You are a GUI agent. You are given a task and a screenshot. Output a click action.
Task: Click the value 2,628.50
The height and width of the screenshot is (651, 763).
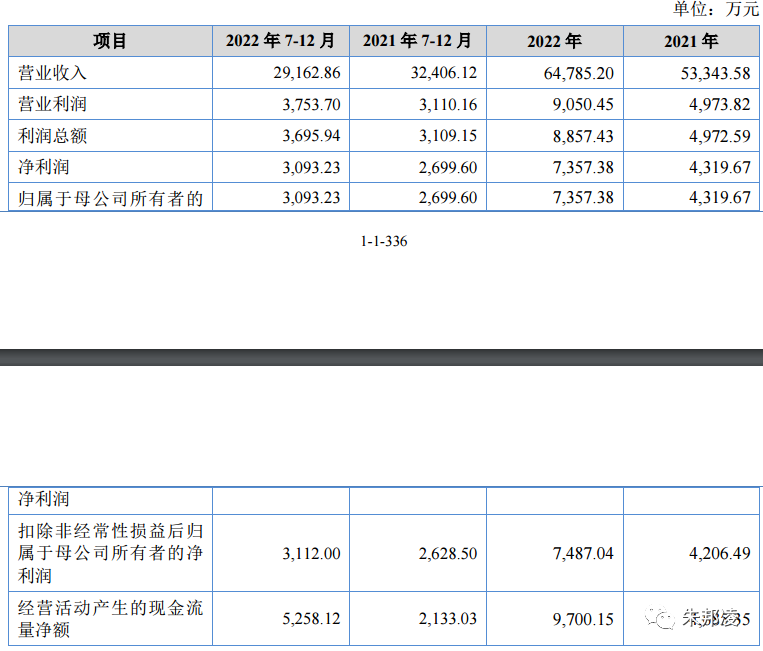[x=448, y=554]
